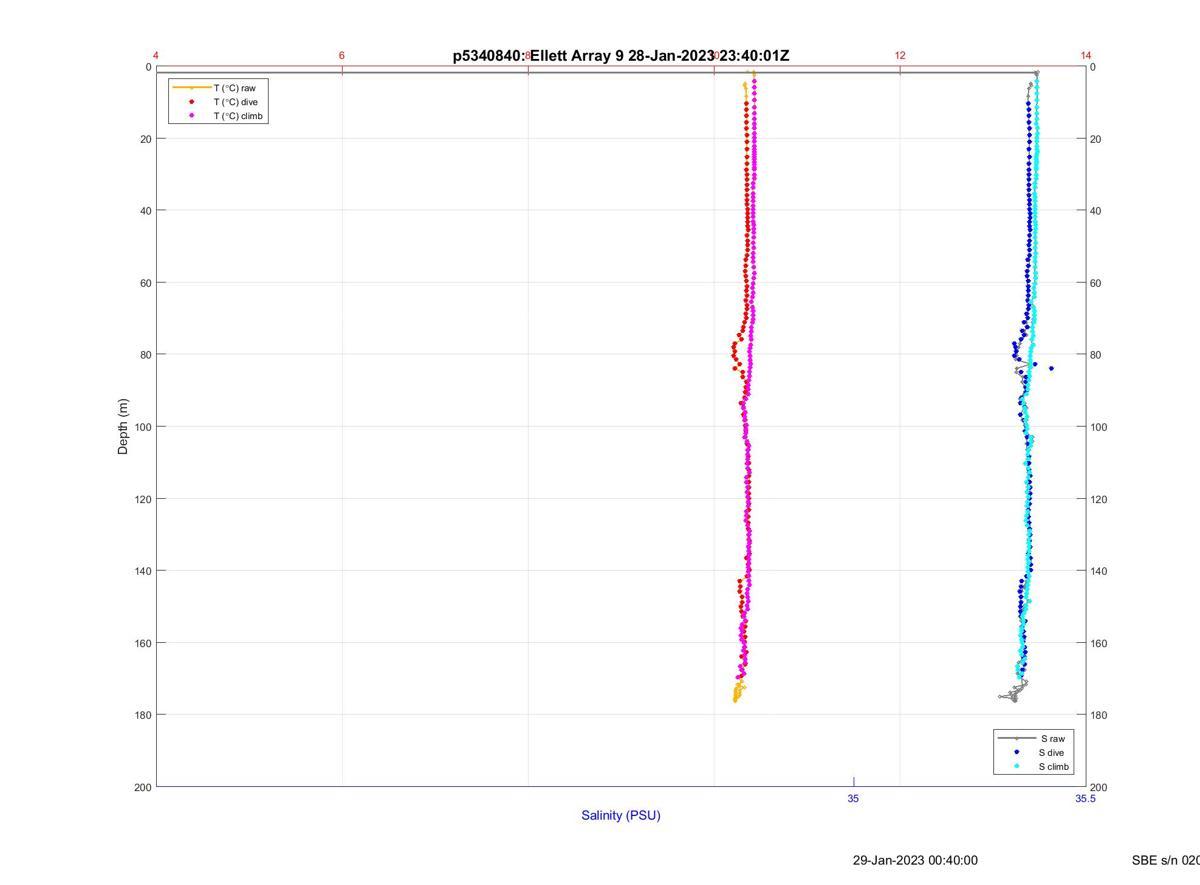The width and height of the screenshot is (1200, 885).
Task: Click the grey S raw legend line marker
Action: (1017, 738)
